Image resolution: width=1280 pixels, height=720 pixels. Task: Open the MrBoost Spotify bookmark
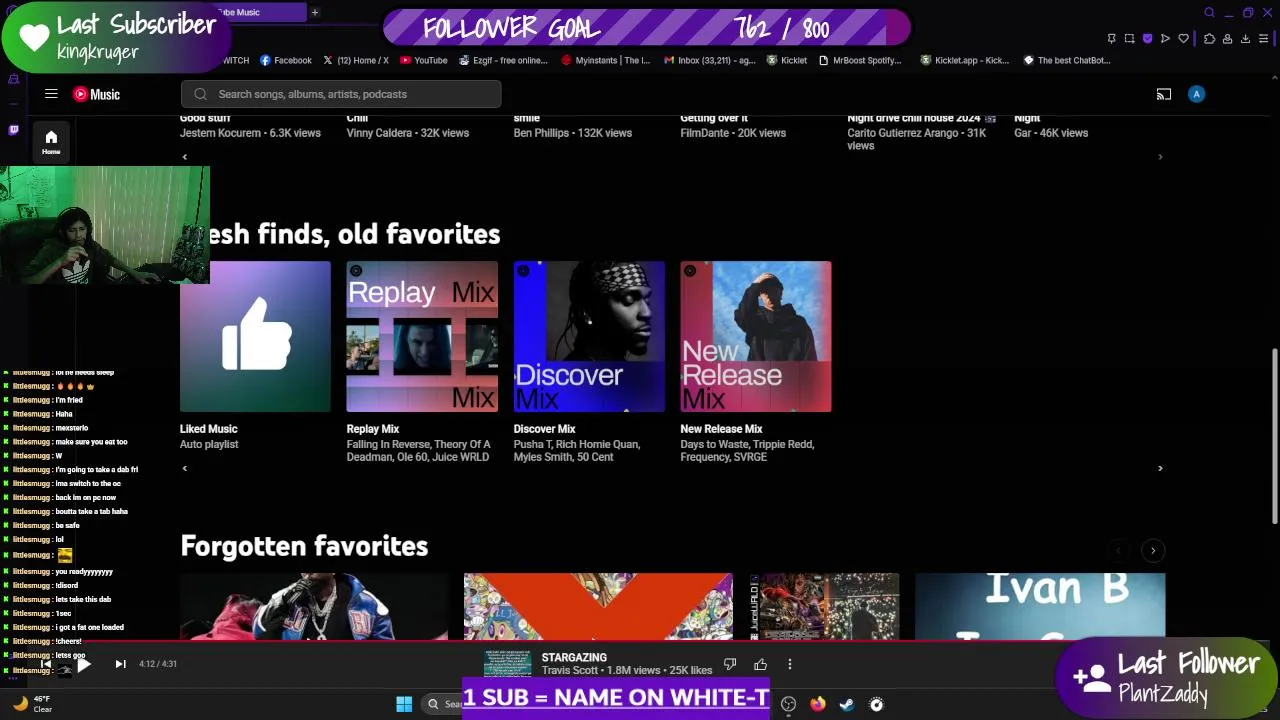tap(860, 60)
